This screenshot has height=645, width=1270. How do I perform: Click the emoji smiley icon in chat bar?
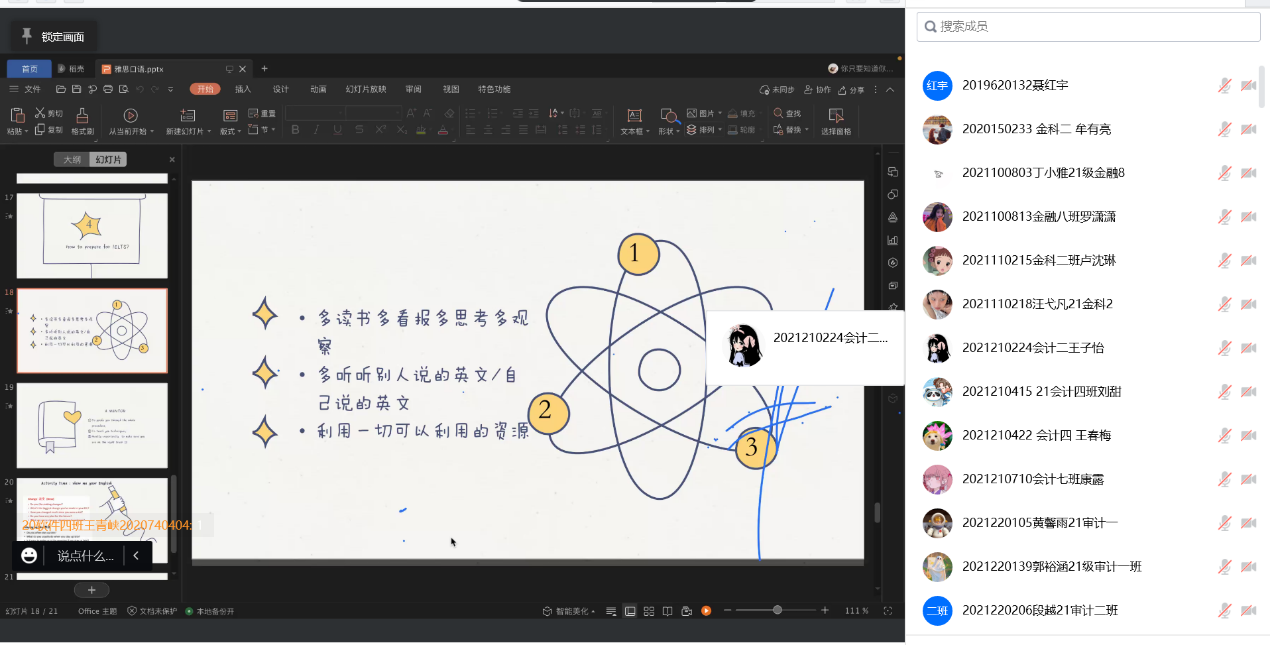click(29, 556)
